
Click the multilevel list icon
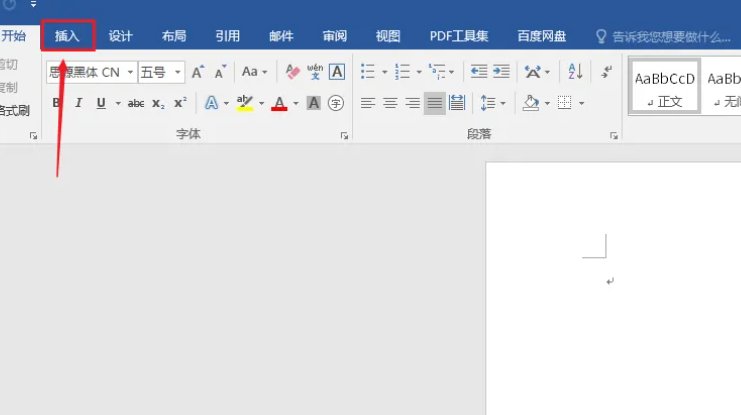coord(438,72)
